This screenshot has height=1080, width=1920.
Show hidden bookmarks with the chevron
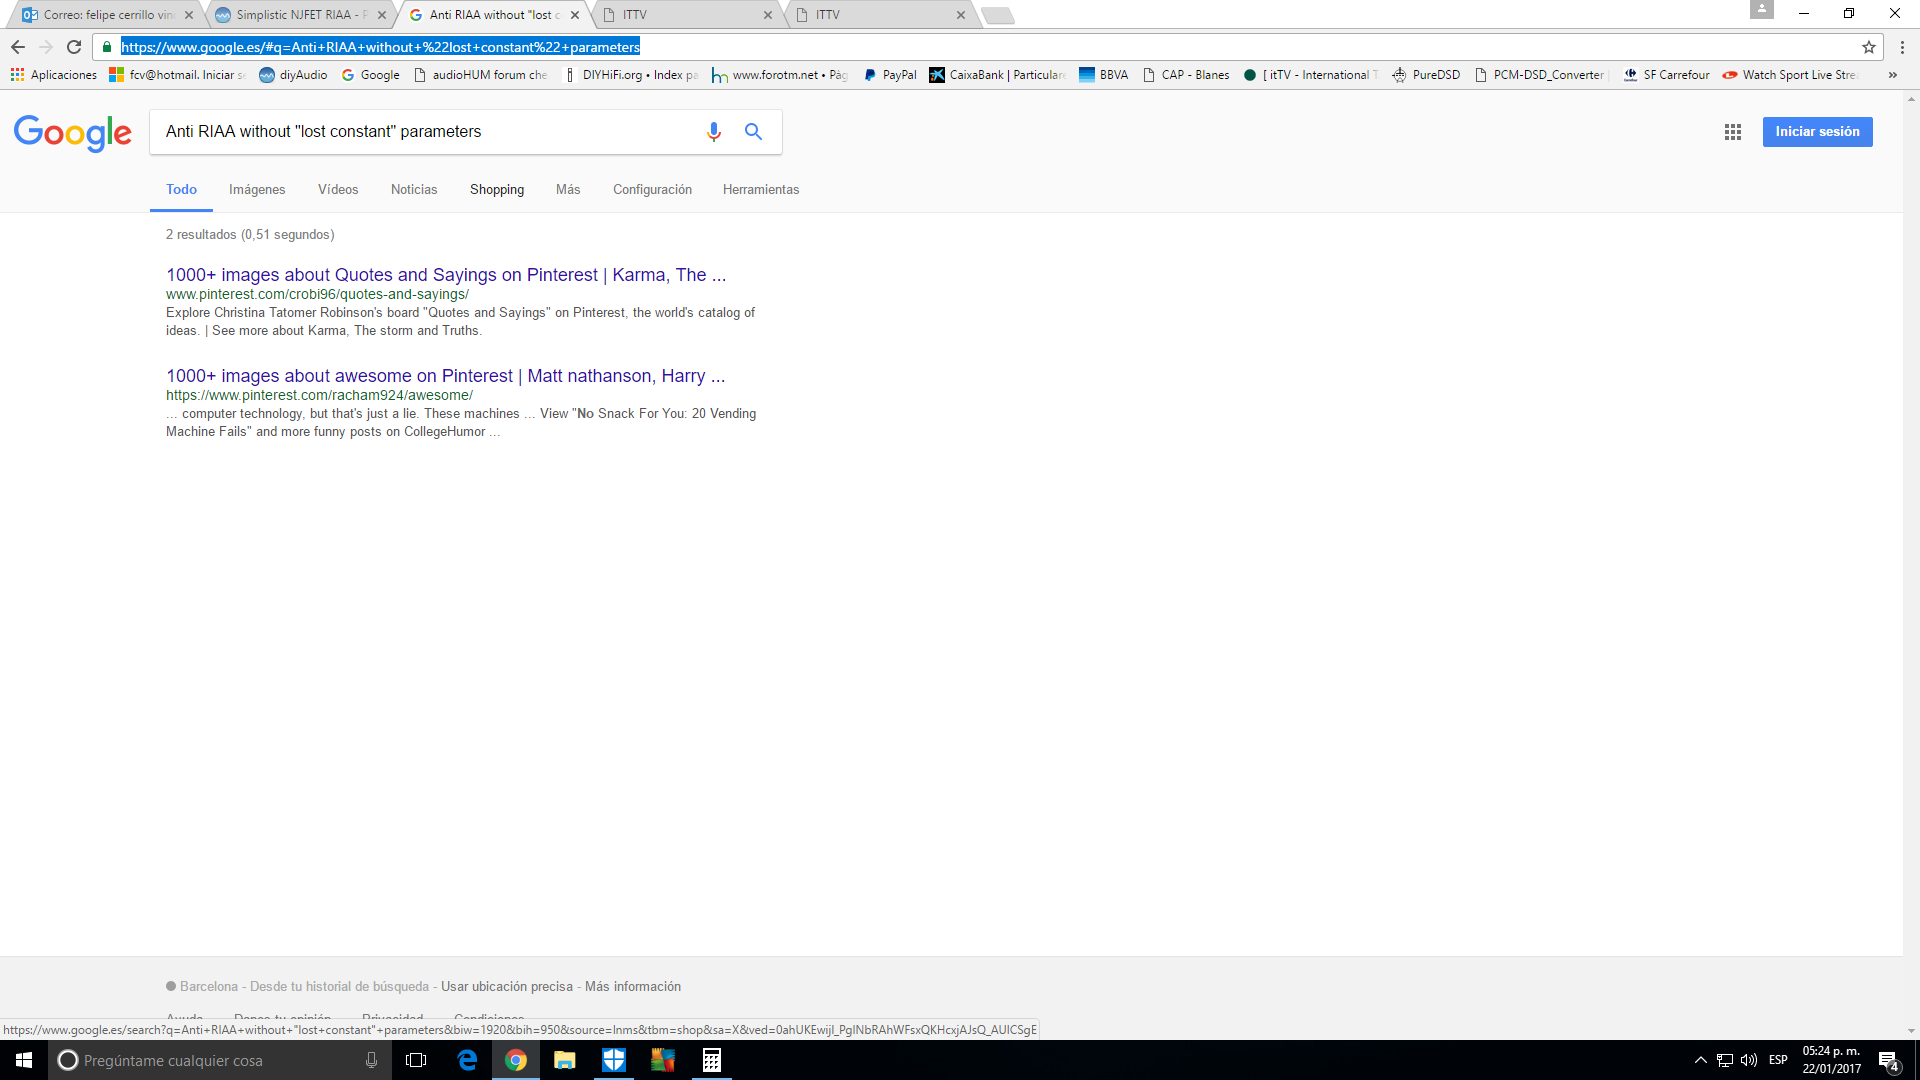[1892, 75]
